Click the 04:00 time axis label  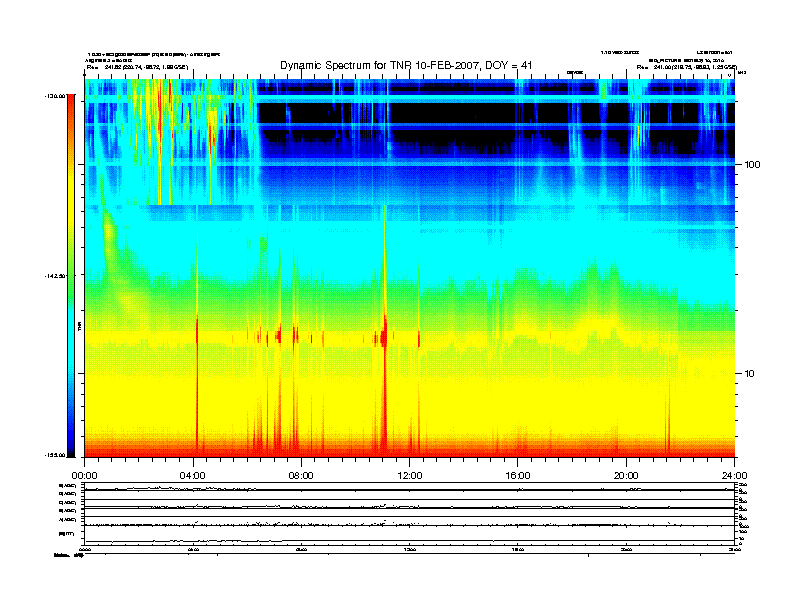[193, 476]
